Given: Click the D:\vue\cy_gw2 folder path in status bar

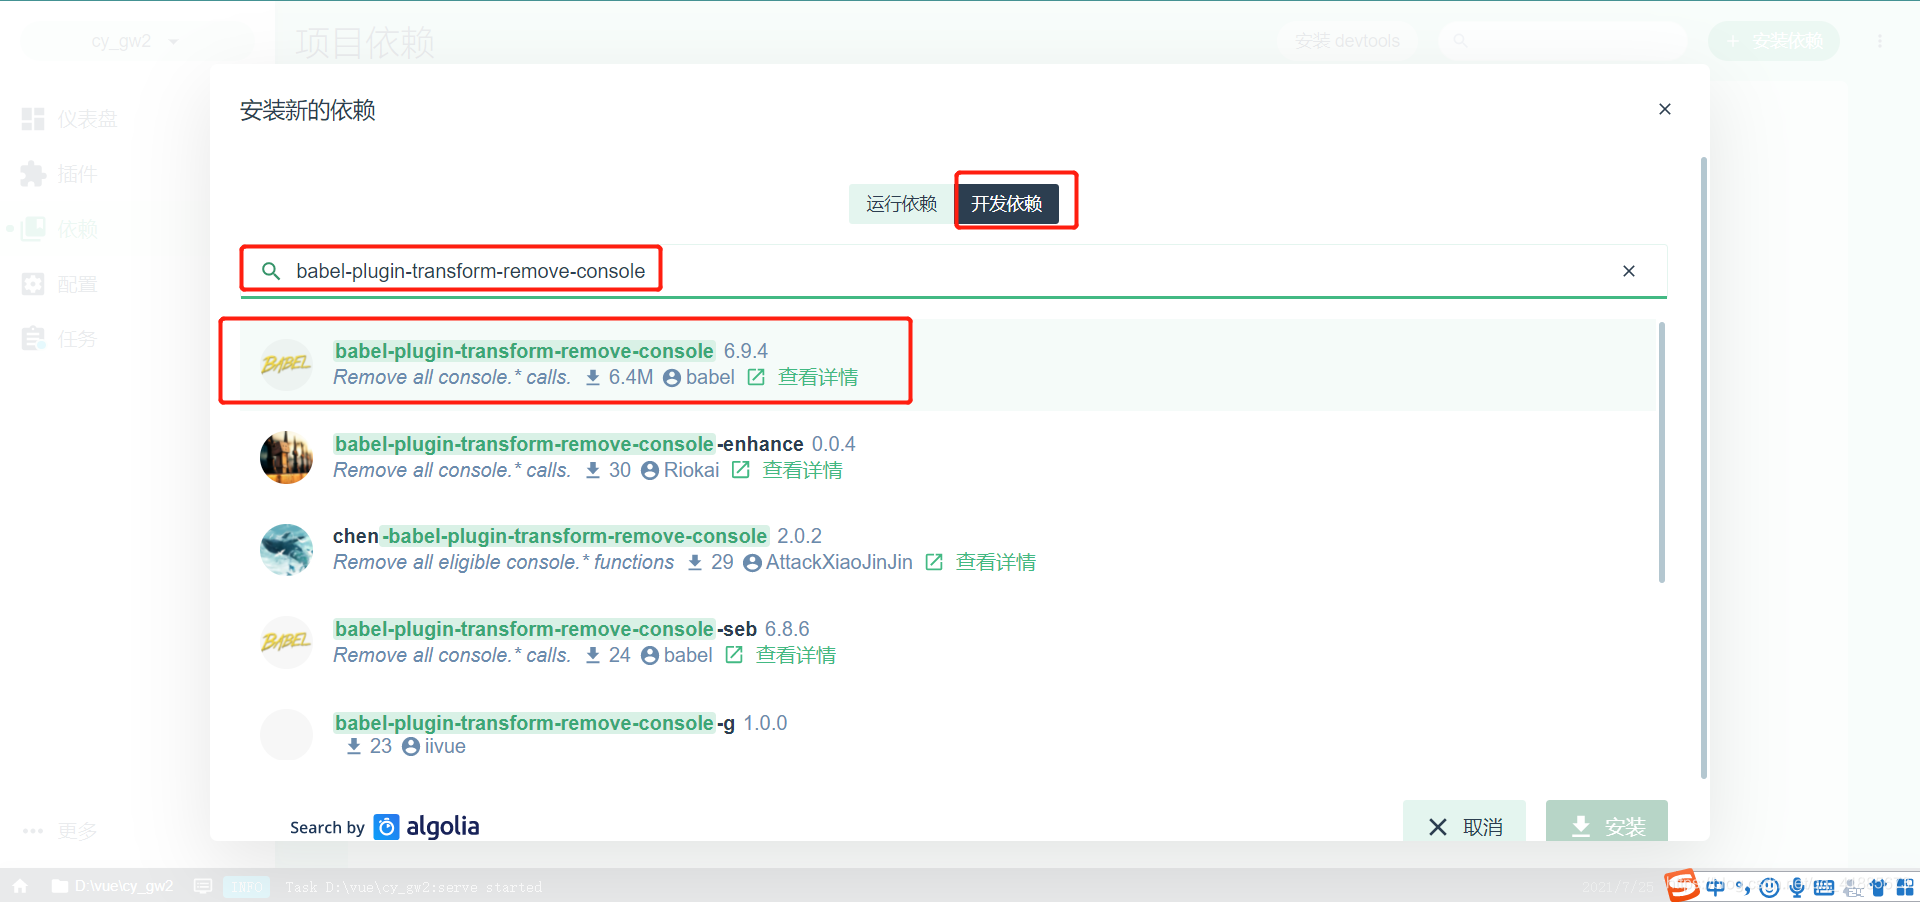Looking at the screenshot, I should pyautogui.click(x=113, y=886).
